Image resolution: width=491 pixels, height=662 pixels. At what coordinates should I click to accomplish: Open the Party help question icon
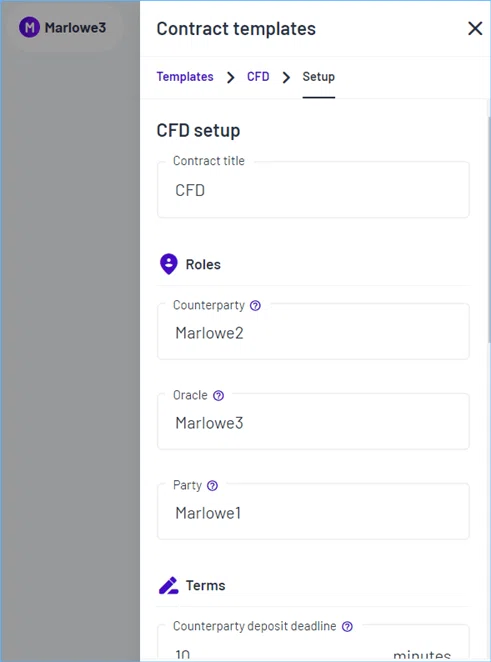coord(212,486)
